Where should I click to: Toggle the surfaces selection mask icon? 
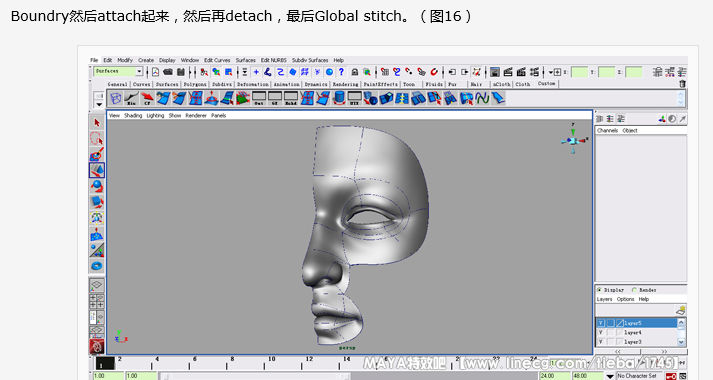tap(293, 72)
